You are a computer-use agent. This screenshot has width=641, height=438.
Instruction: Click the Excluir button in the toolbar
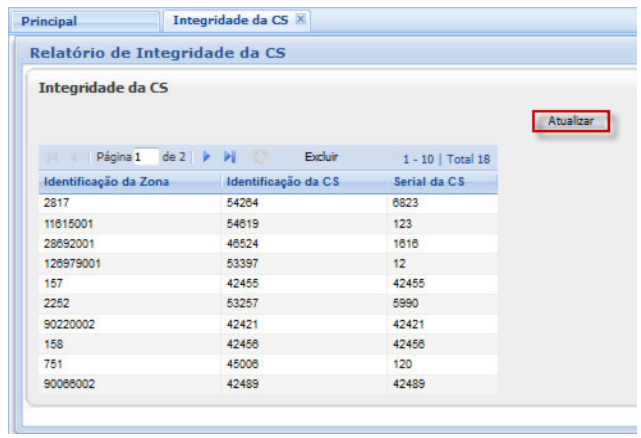(321, 157)
